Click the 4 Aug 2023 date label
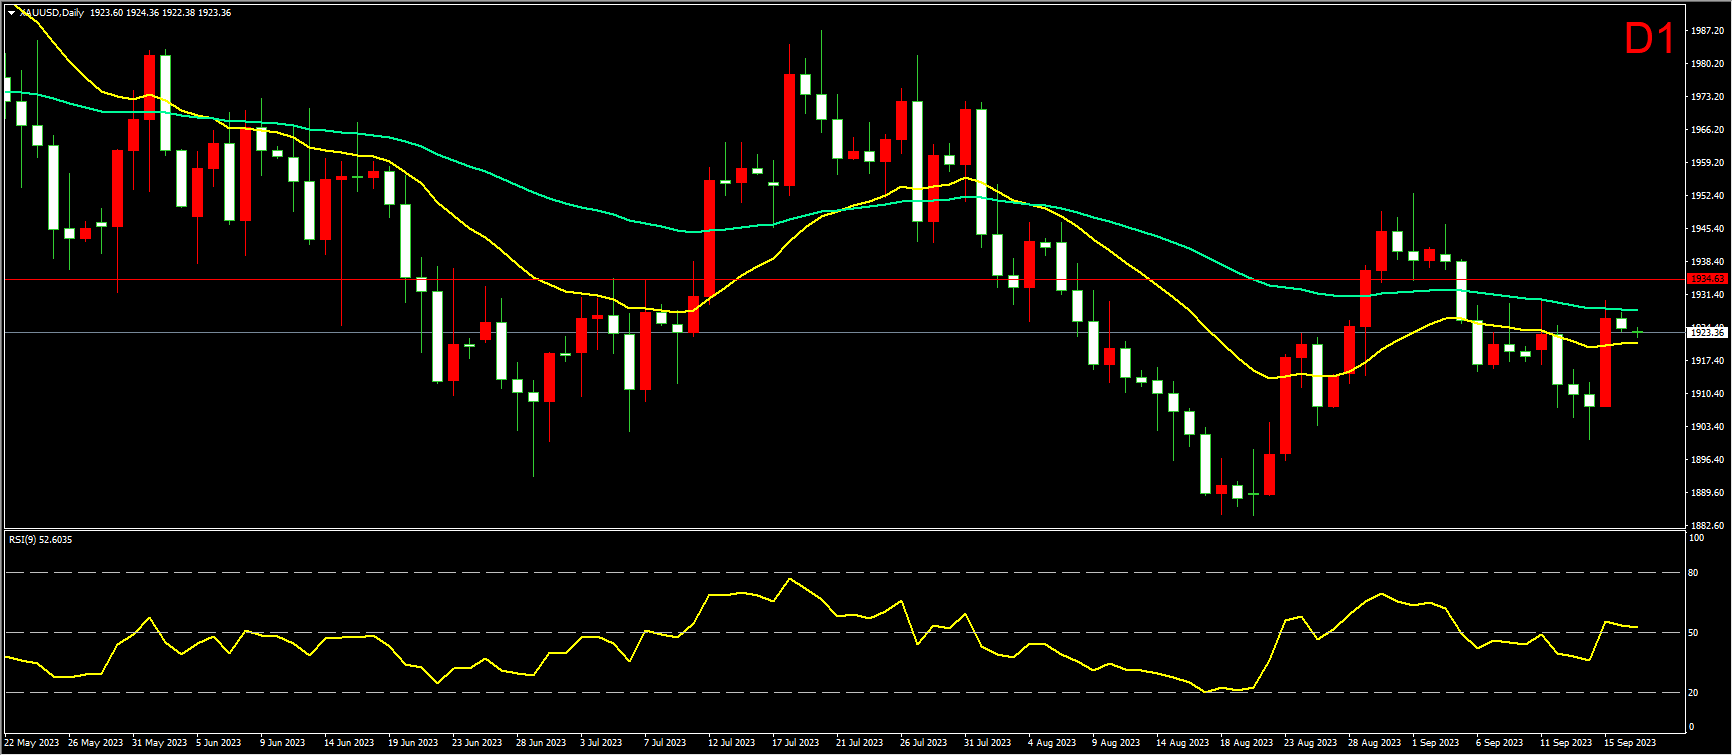 pyautogui.click(x=1053, y=743)
